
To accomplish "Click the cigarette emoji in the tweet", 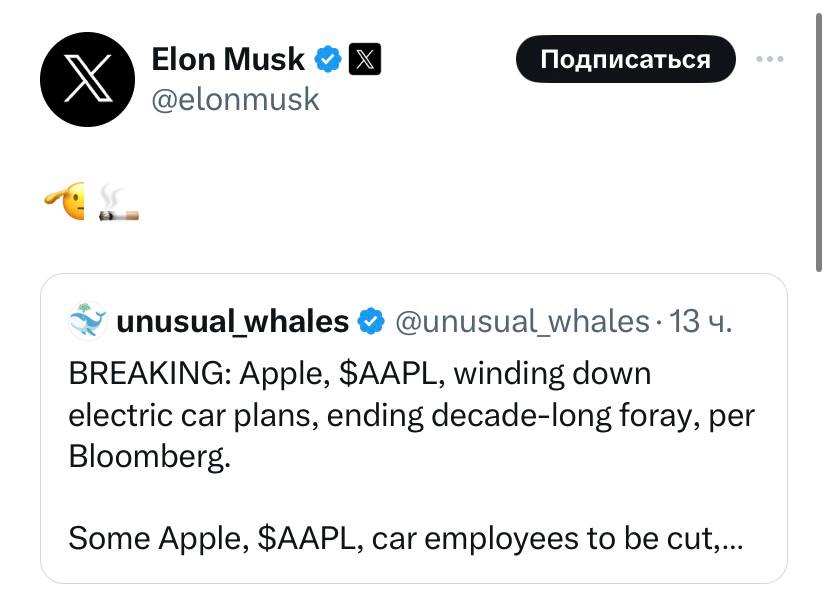I will (118, 203).
